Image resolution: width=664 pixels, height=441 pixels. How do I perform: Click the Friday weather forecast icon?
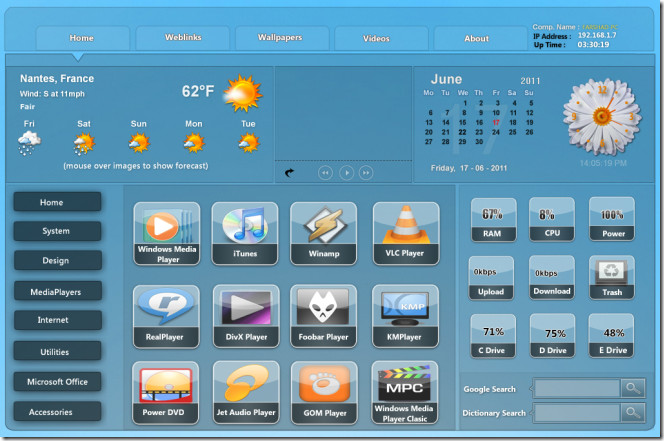pos(29,143)
